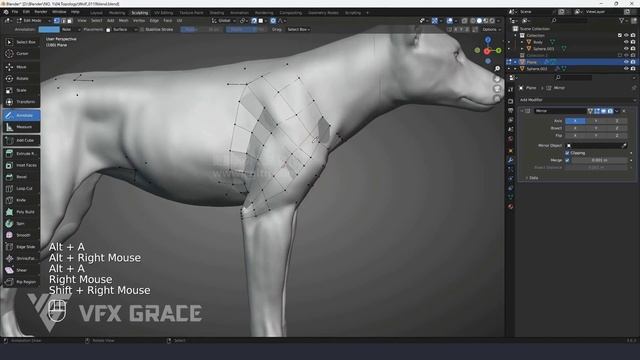
Task: Open the viewport View menu
Action: click(82, 20)
